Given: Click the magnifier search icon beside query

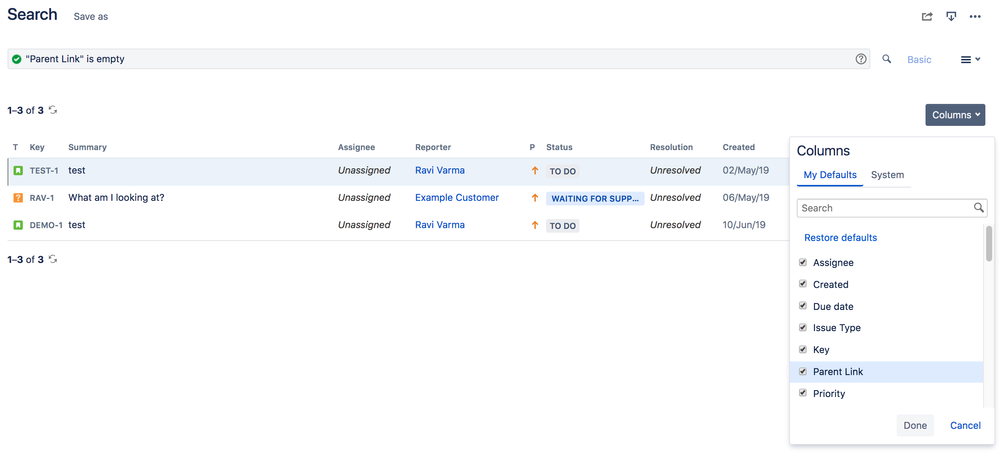Looking at the screenshot, I should (886, 59).
